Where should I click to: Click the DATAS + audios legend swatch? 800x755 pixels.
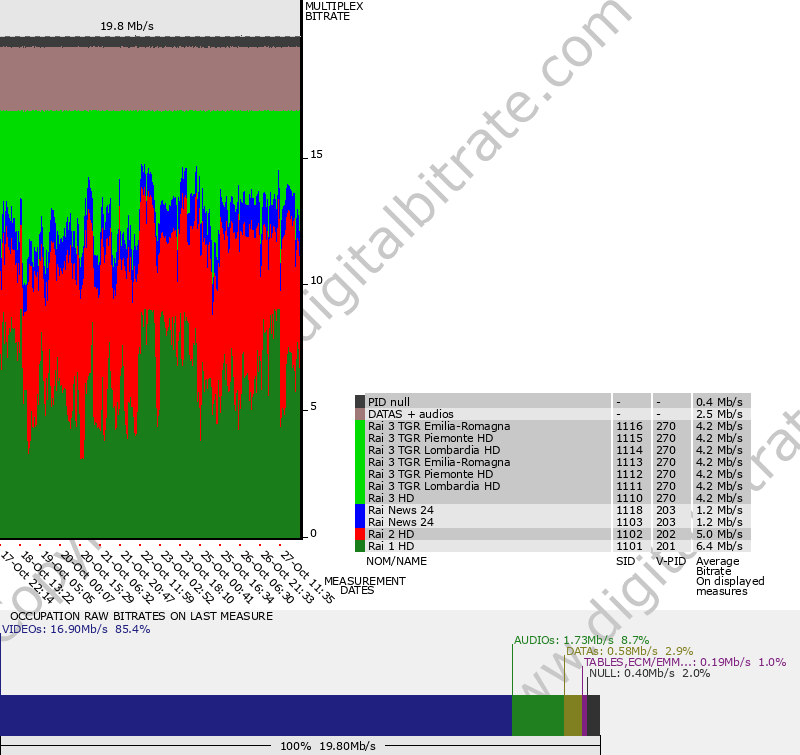pos(360,414)
